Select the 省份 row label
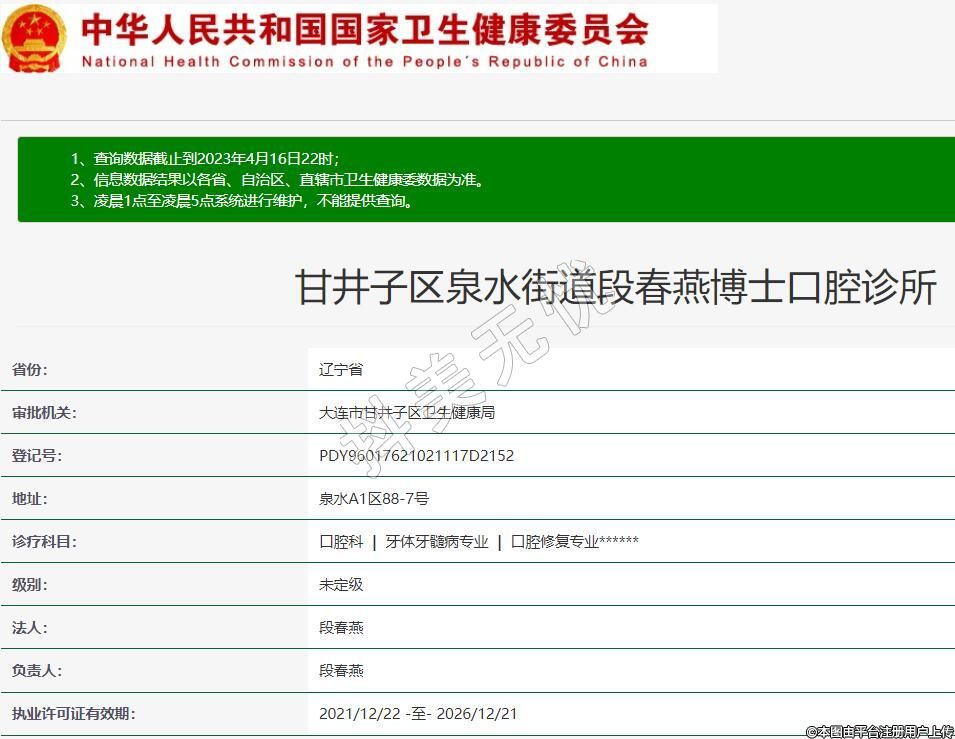The width and height of the screenshot is (955, 739). pos(29,370)
